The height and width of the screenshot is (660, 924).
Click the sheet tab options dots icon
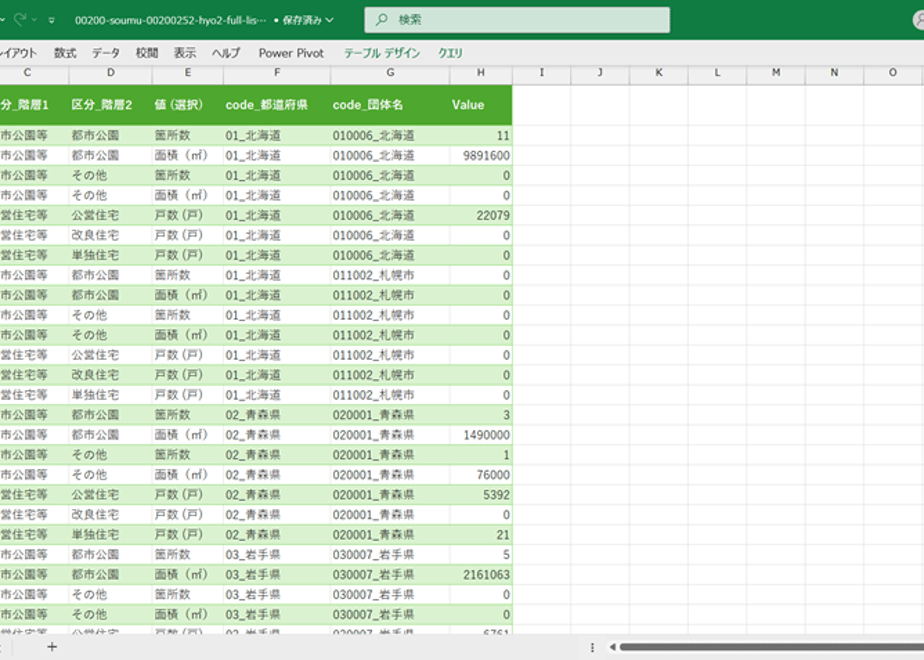coord(592,647)
